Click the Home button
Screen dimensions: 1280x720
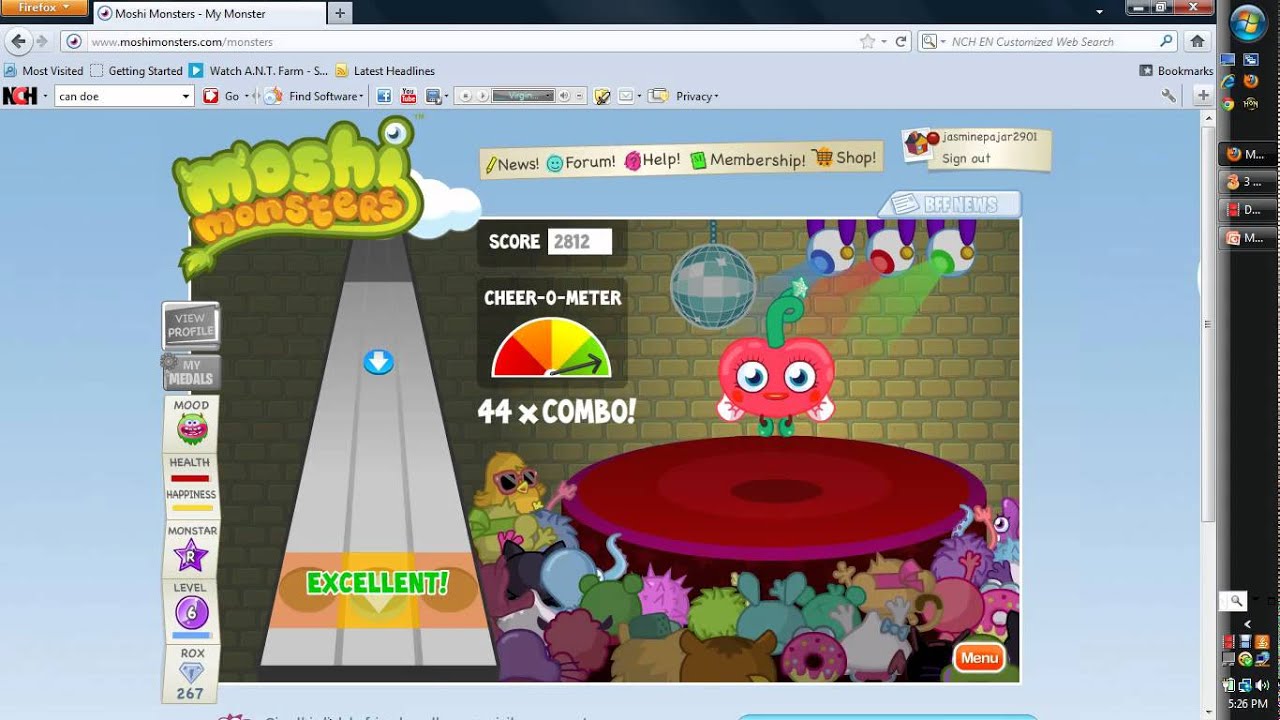pyautogui.click(x=1197, y=41)
